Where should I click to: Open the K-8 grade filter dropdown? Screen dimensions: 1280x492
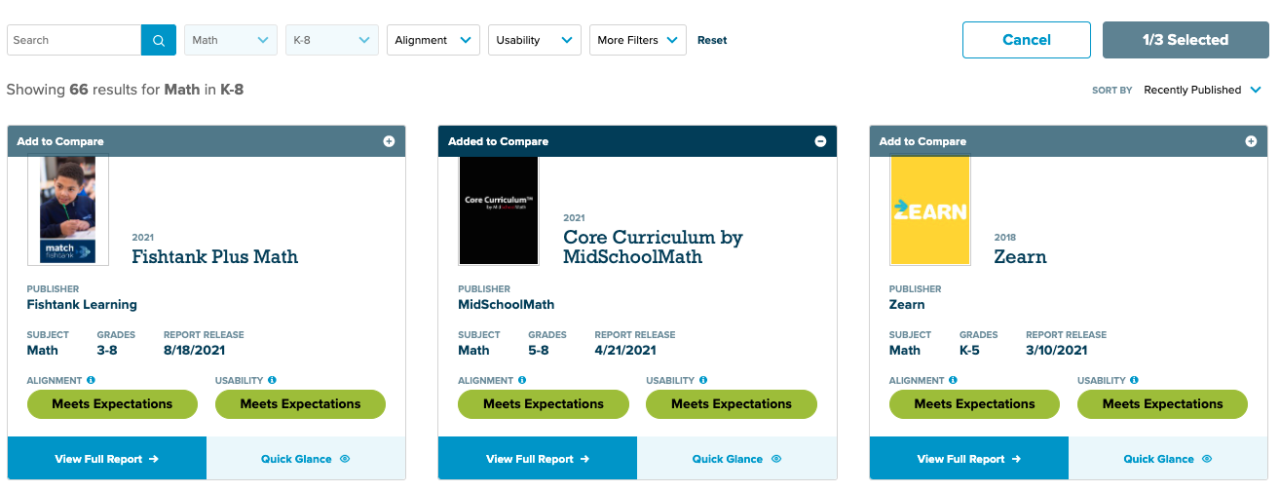click(x=332, y=40)
